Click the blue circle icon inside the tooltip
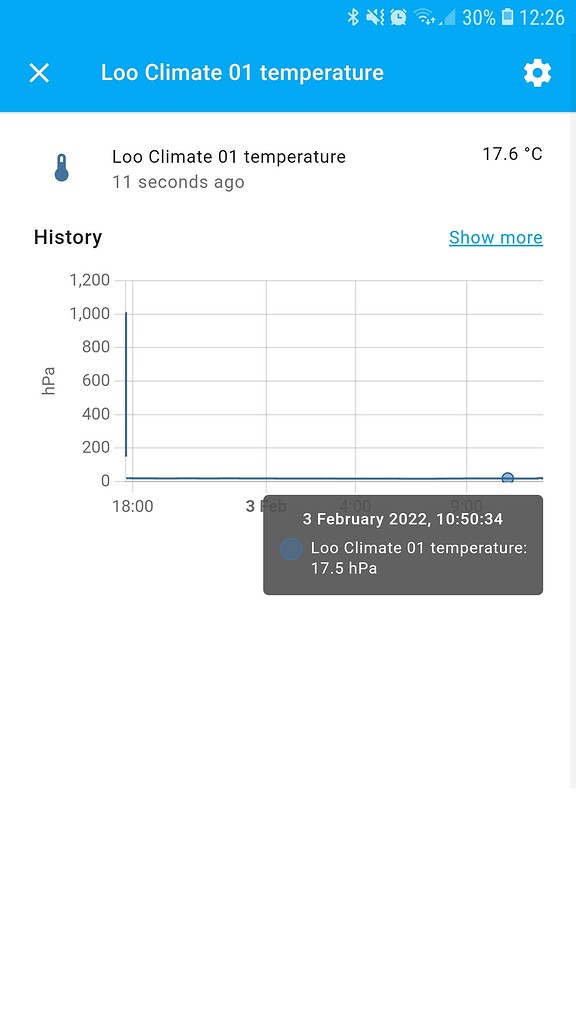The height and width of the screenshot is (1024, 576). pos(291,549)
